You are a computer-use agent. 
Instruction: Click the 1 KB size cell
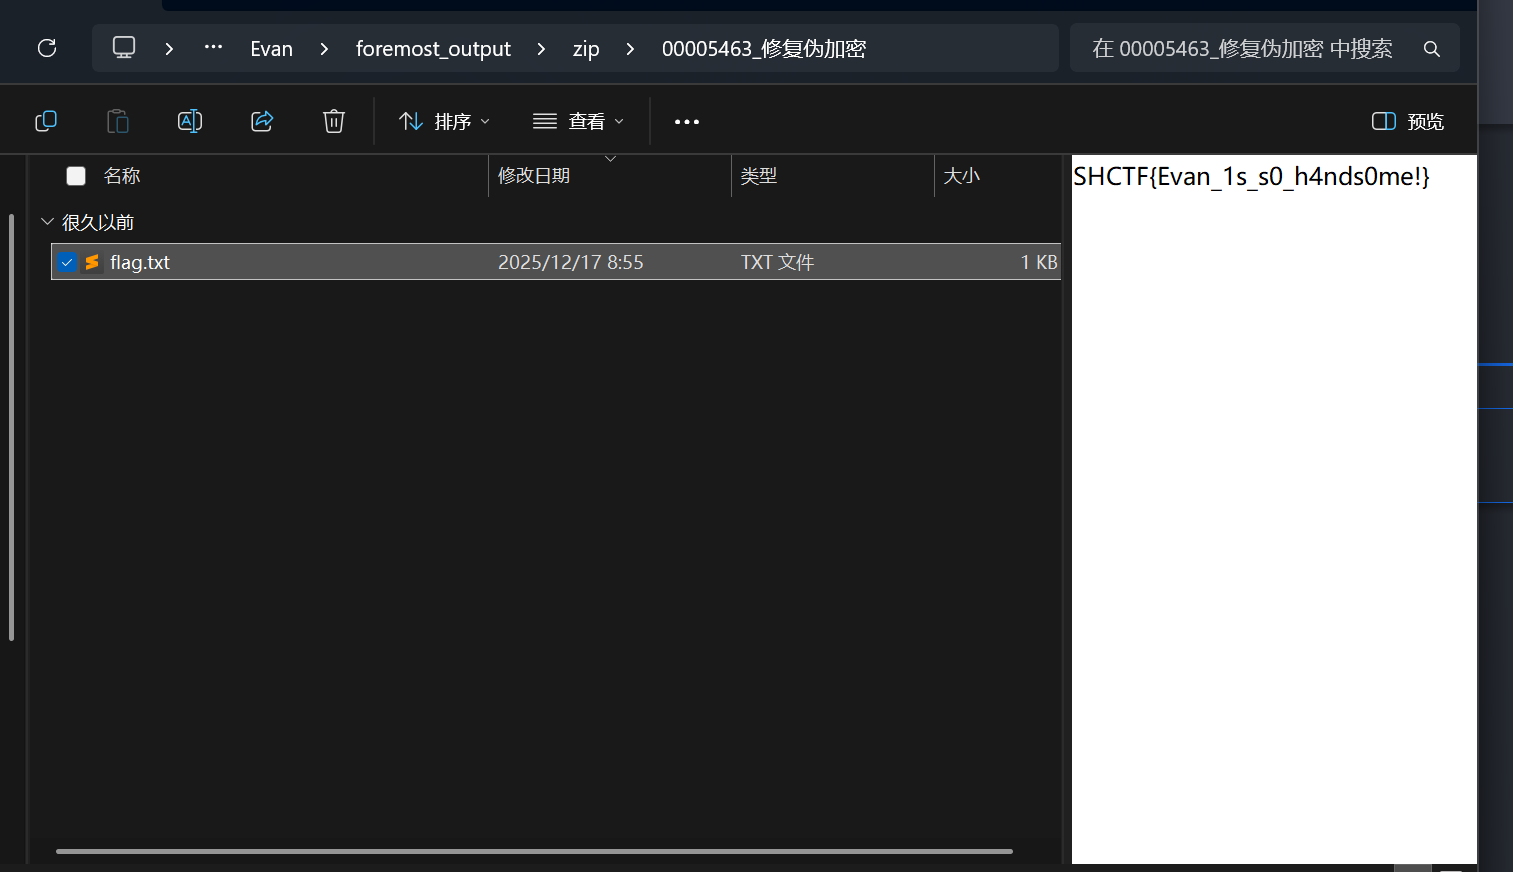tap(1039, 262)
